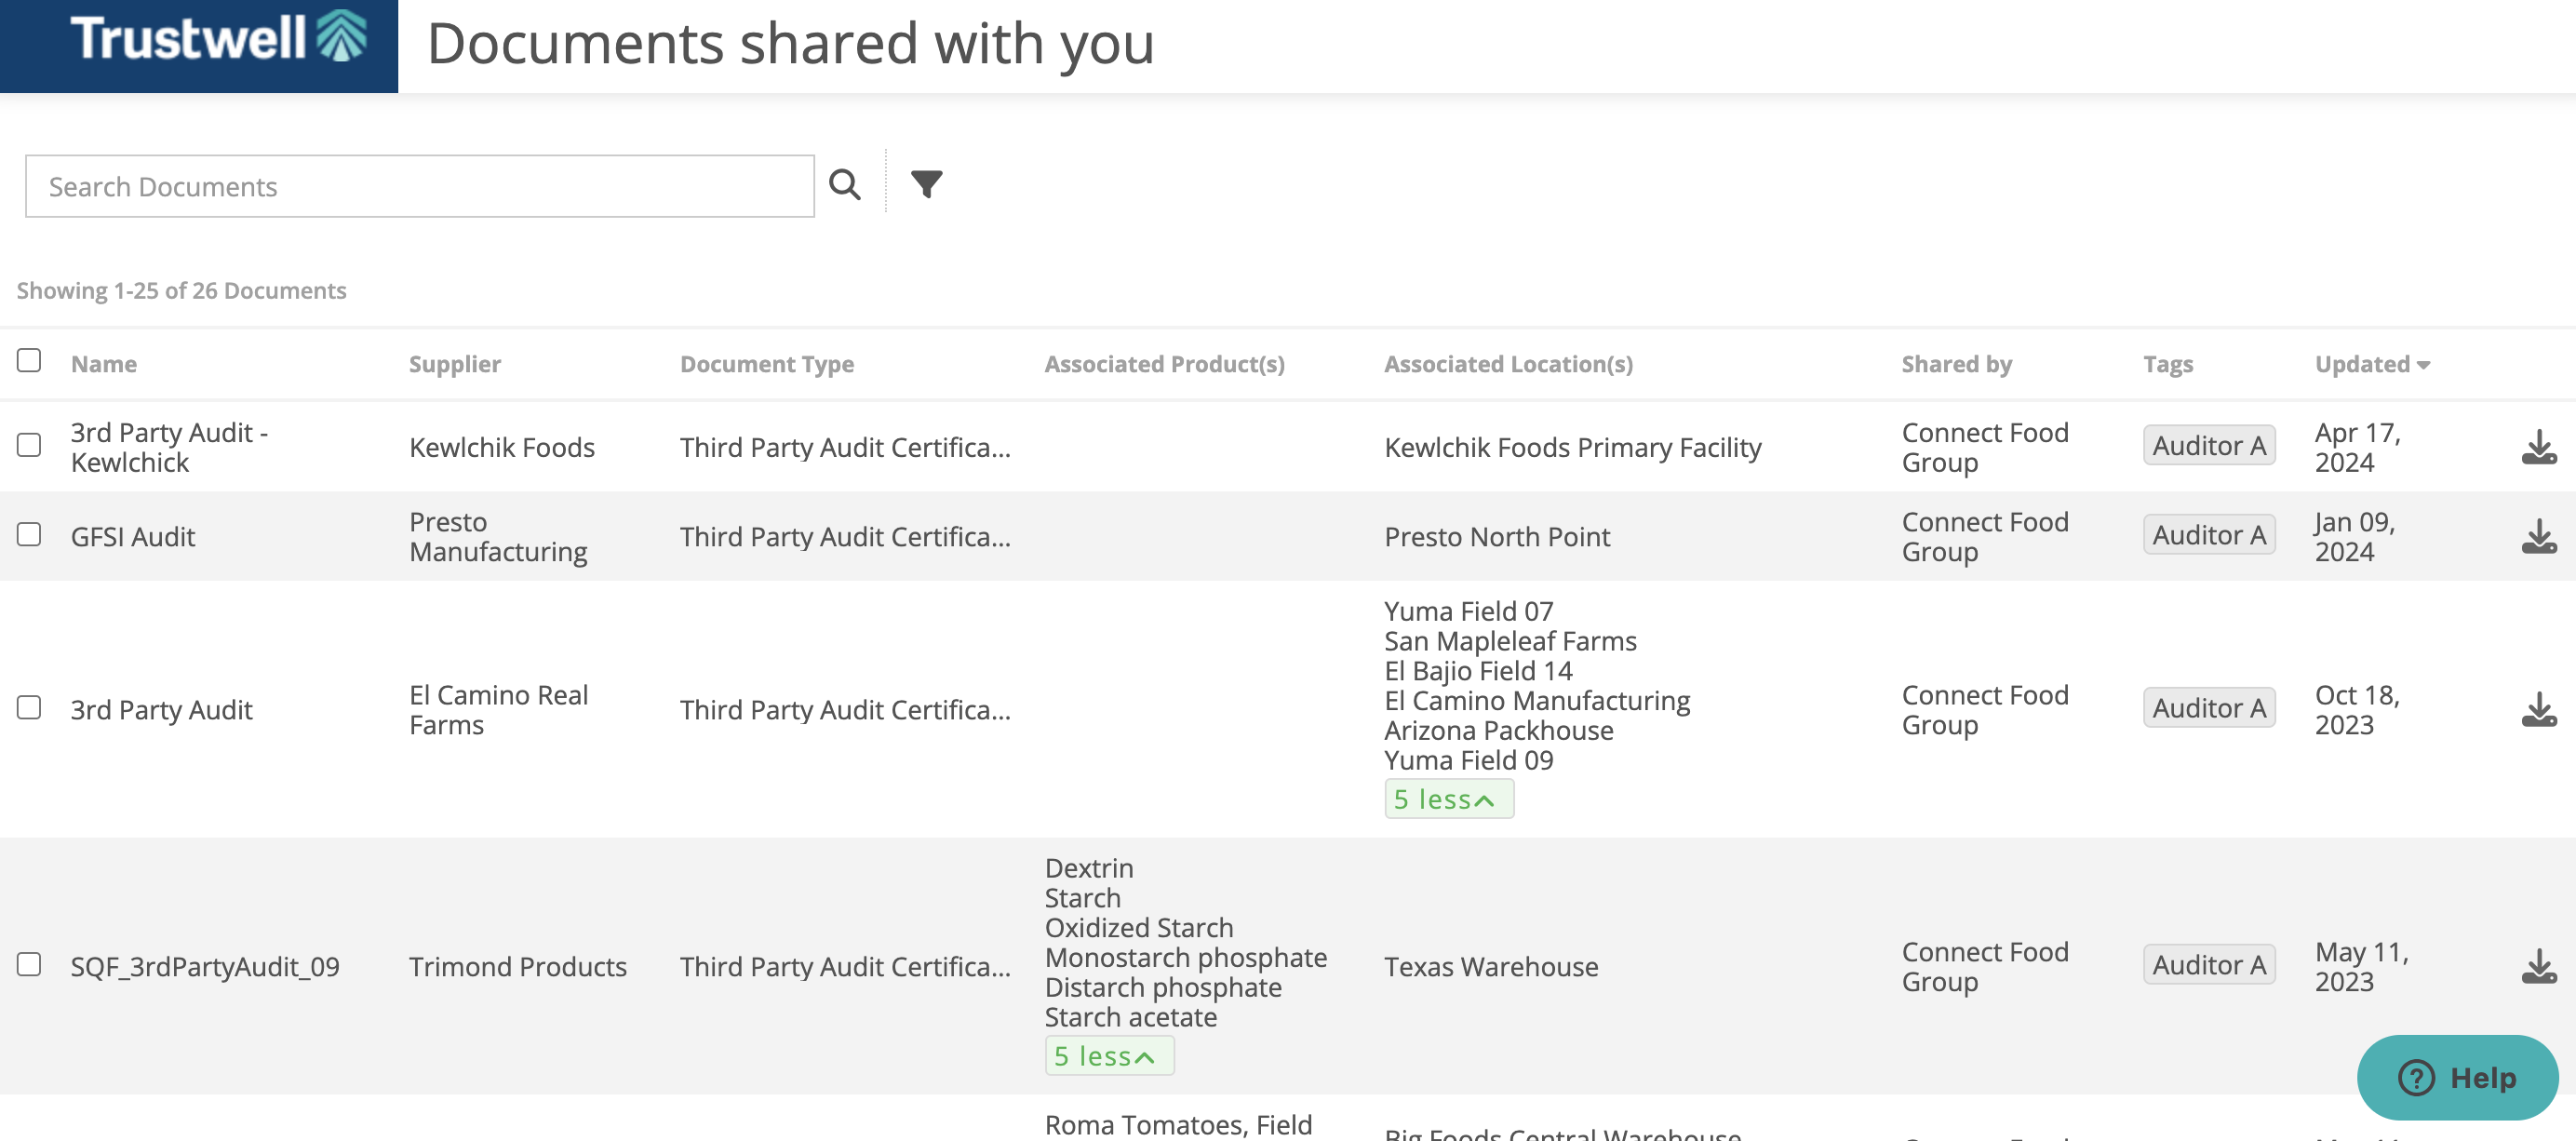The height and width of the screenshot is (1141, 2576).
Task: Click the search magnifier icon
Action: (x=844, y=184)
